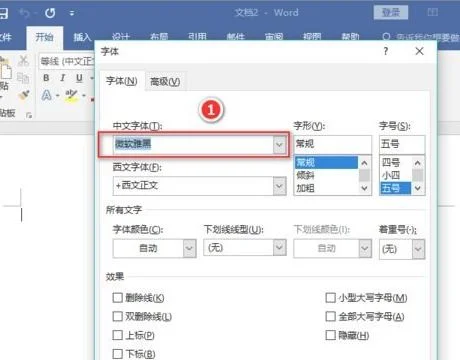
Task: Select 四号 in the size list
Action: pos(395,162)
